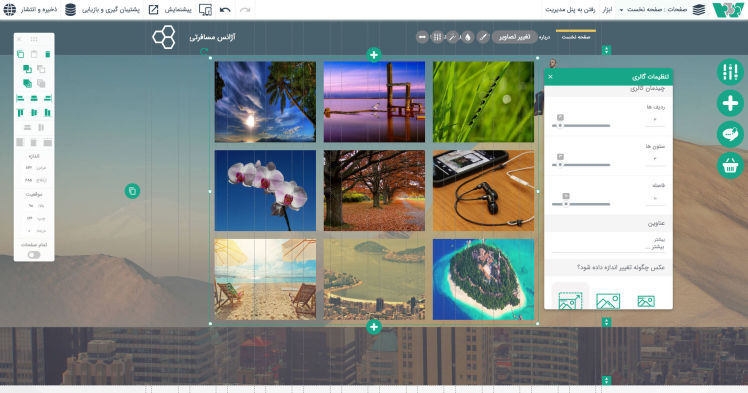748x393 pixels.
Task: Select the dashed-frame image resize option
Action: [x=570, y=301]
